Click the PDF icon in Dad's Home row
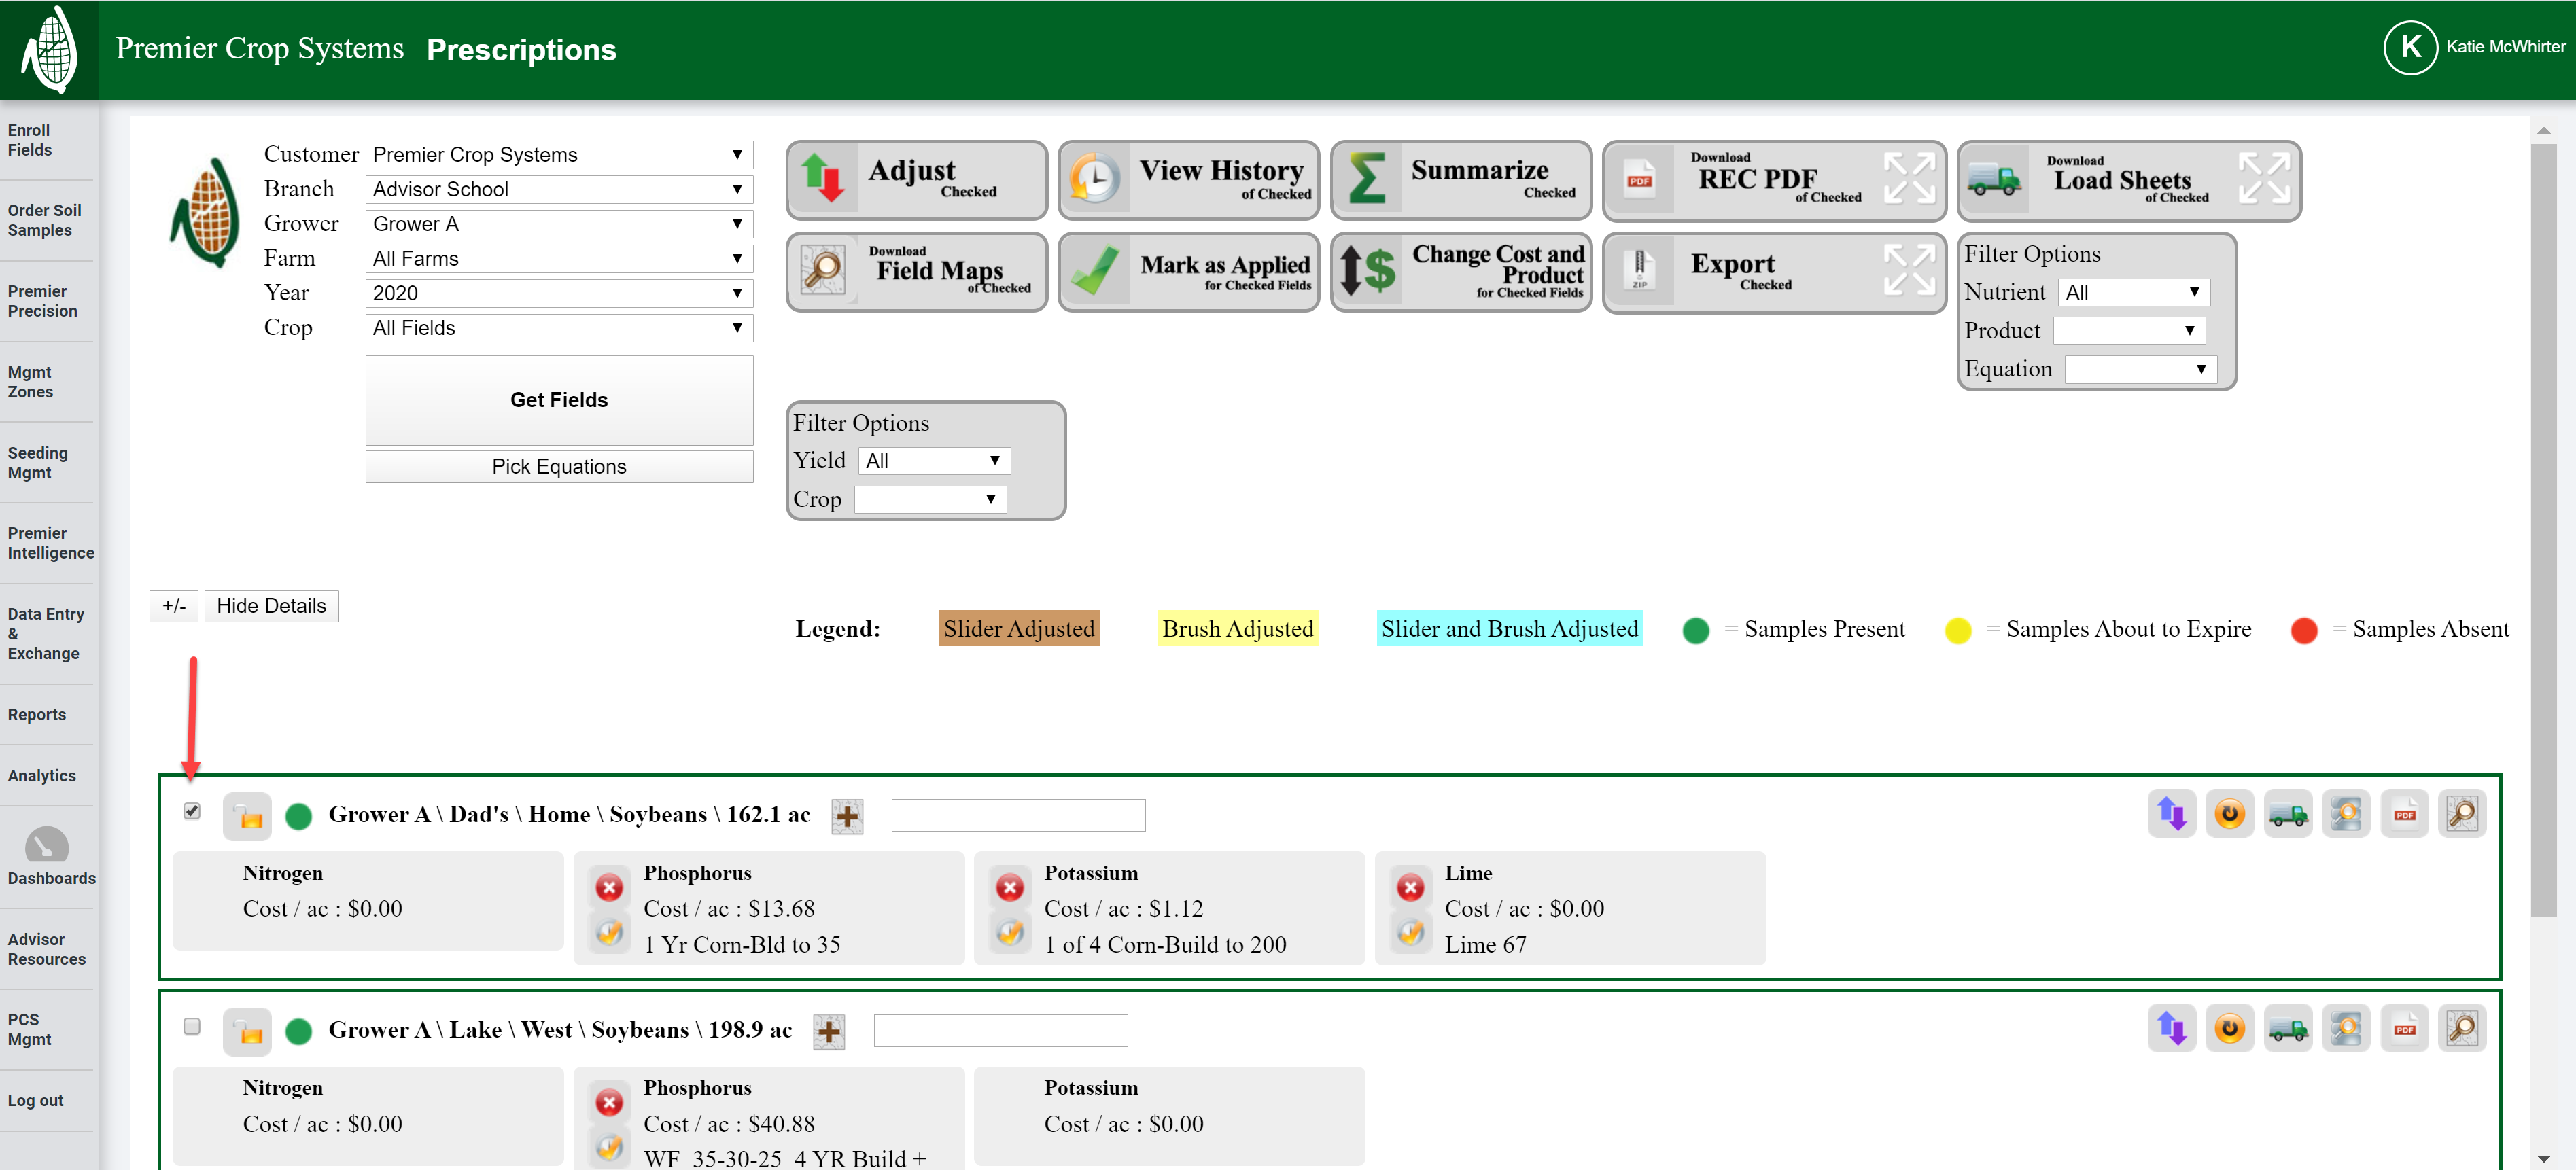 click(x=2404, y=814)
